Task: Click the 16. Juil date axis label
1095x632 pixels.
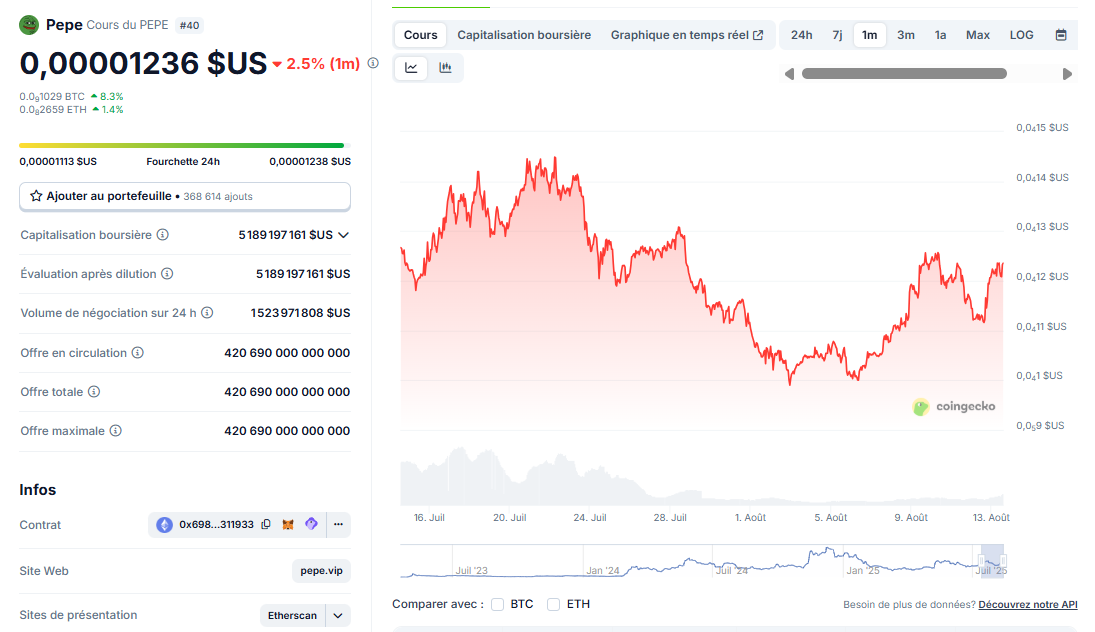Action: (429, 517)
